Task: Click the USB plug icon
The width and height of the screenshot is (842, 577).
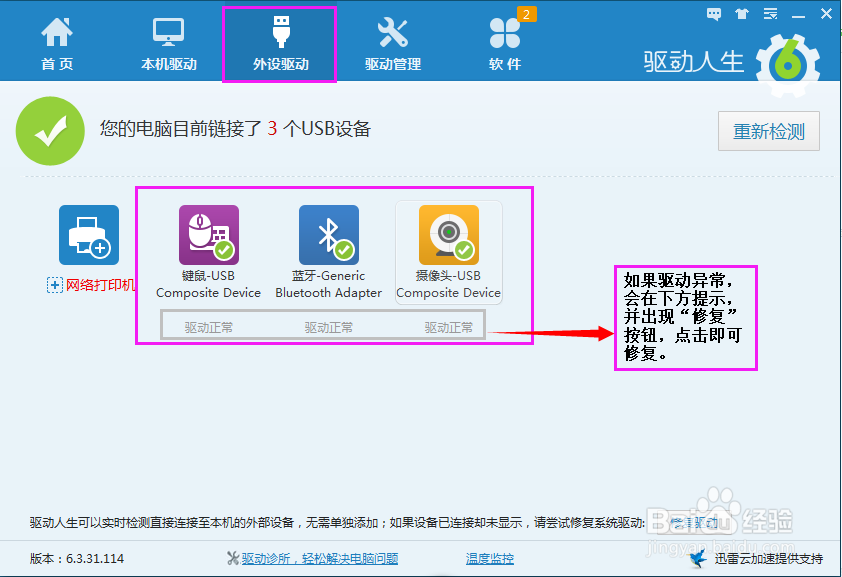Action: point(281,32)
